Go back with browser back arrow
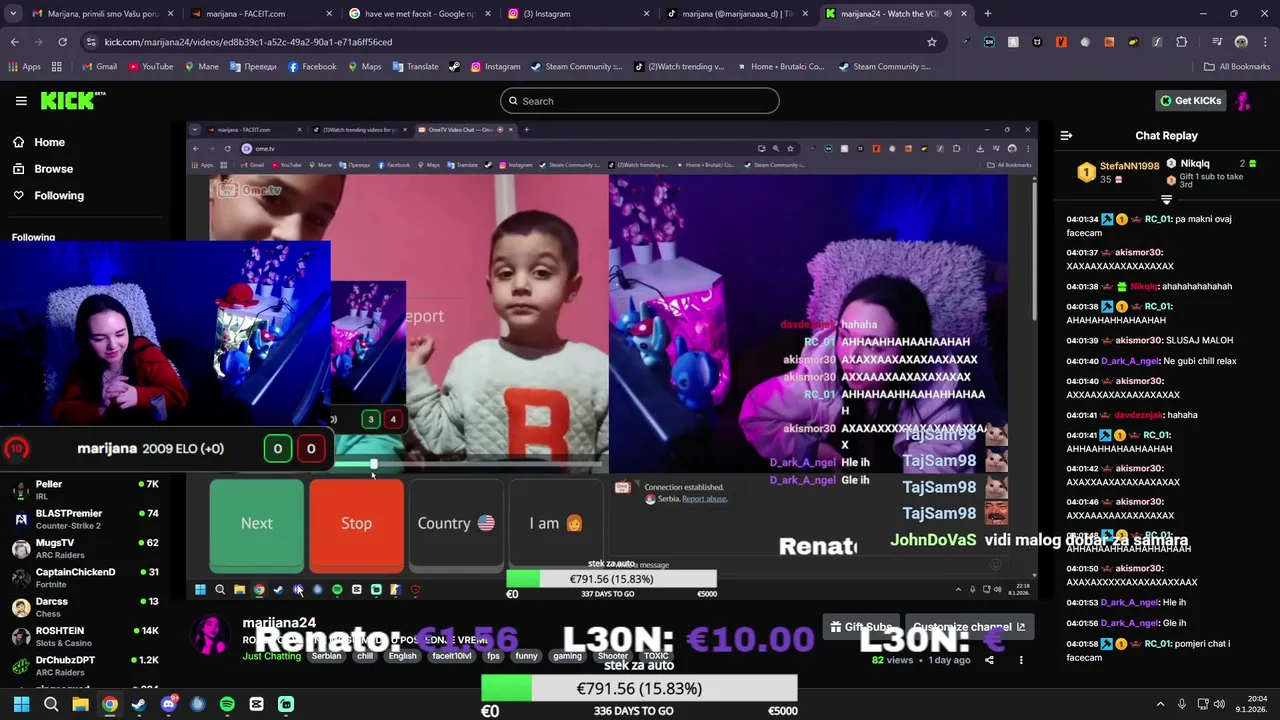The image size is (1280, 720). coord(14,42)
